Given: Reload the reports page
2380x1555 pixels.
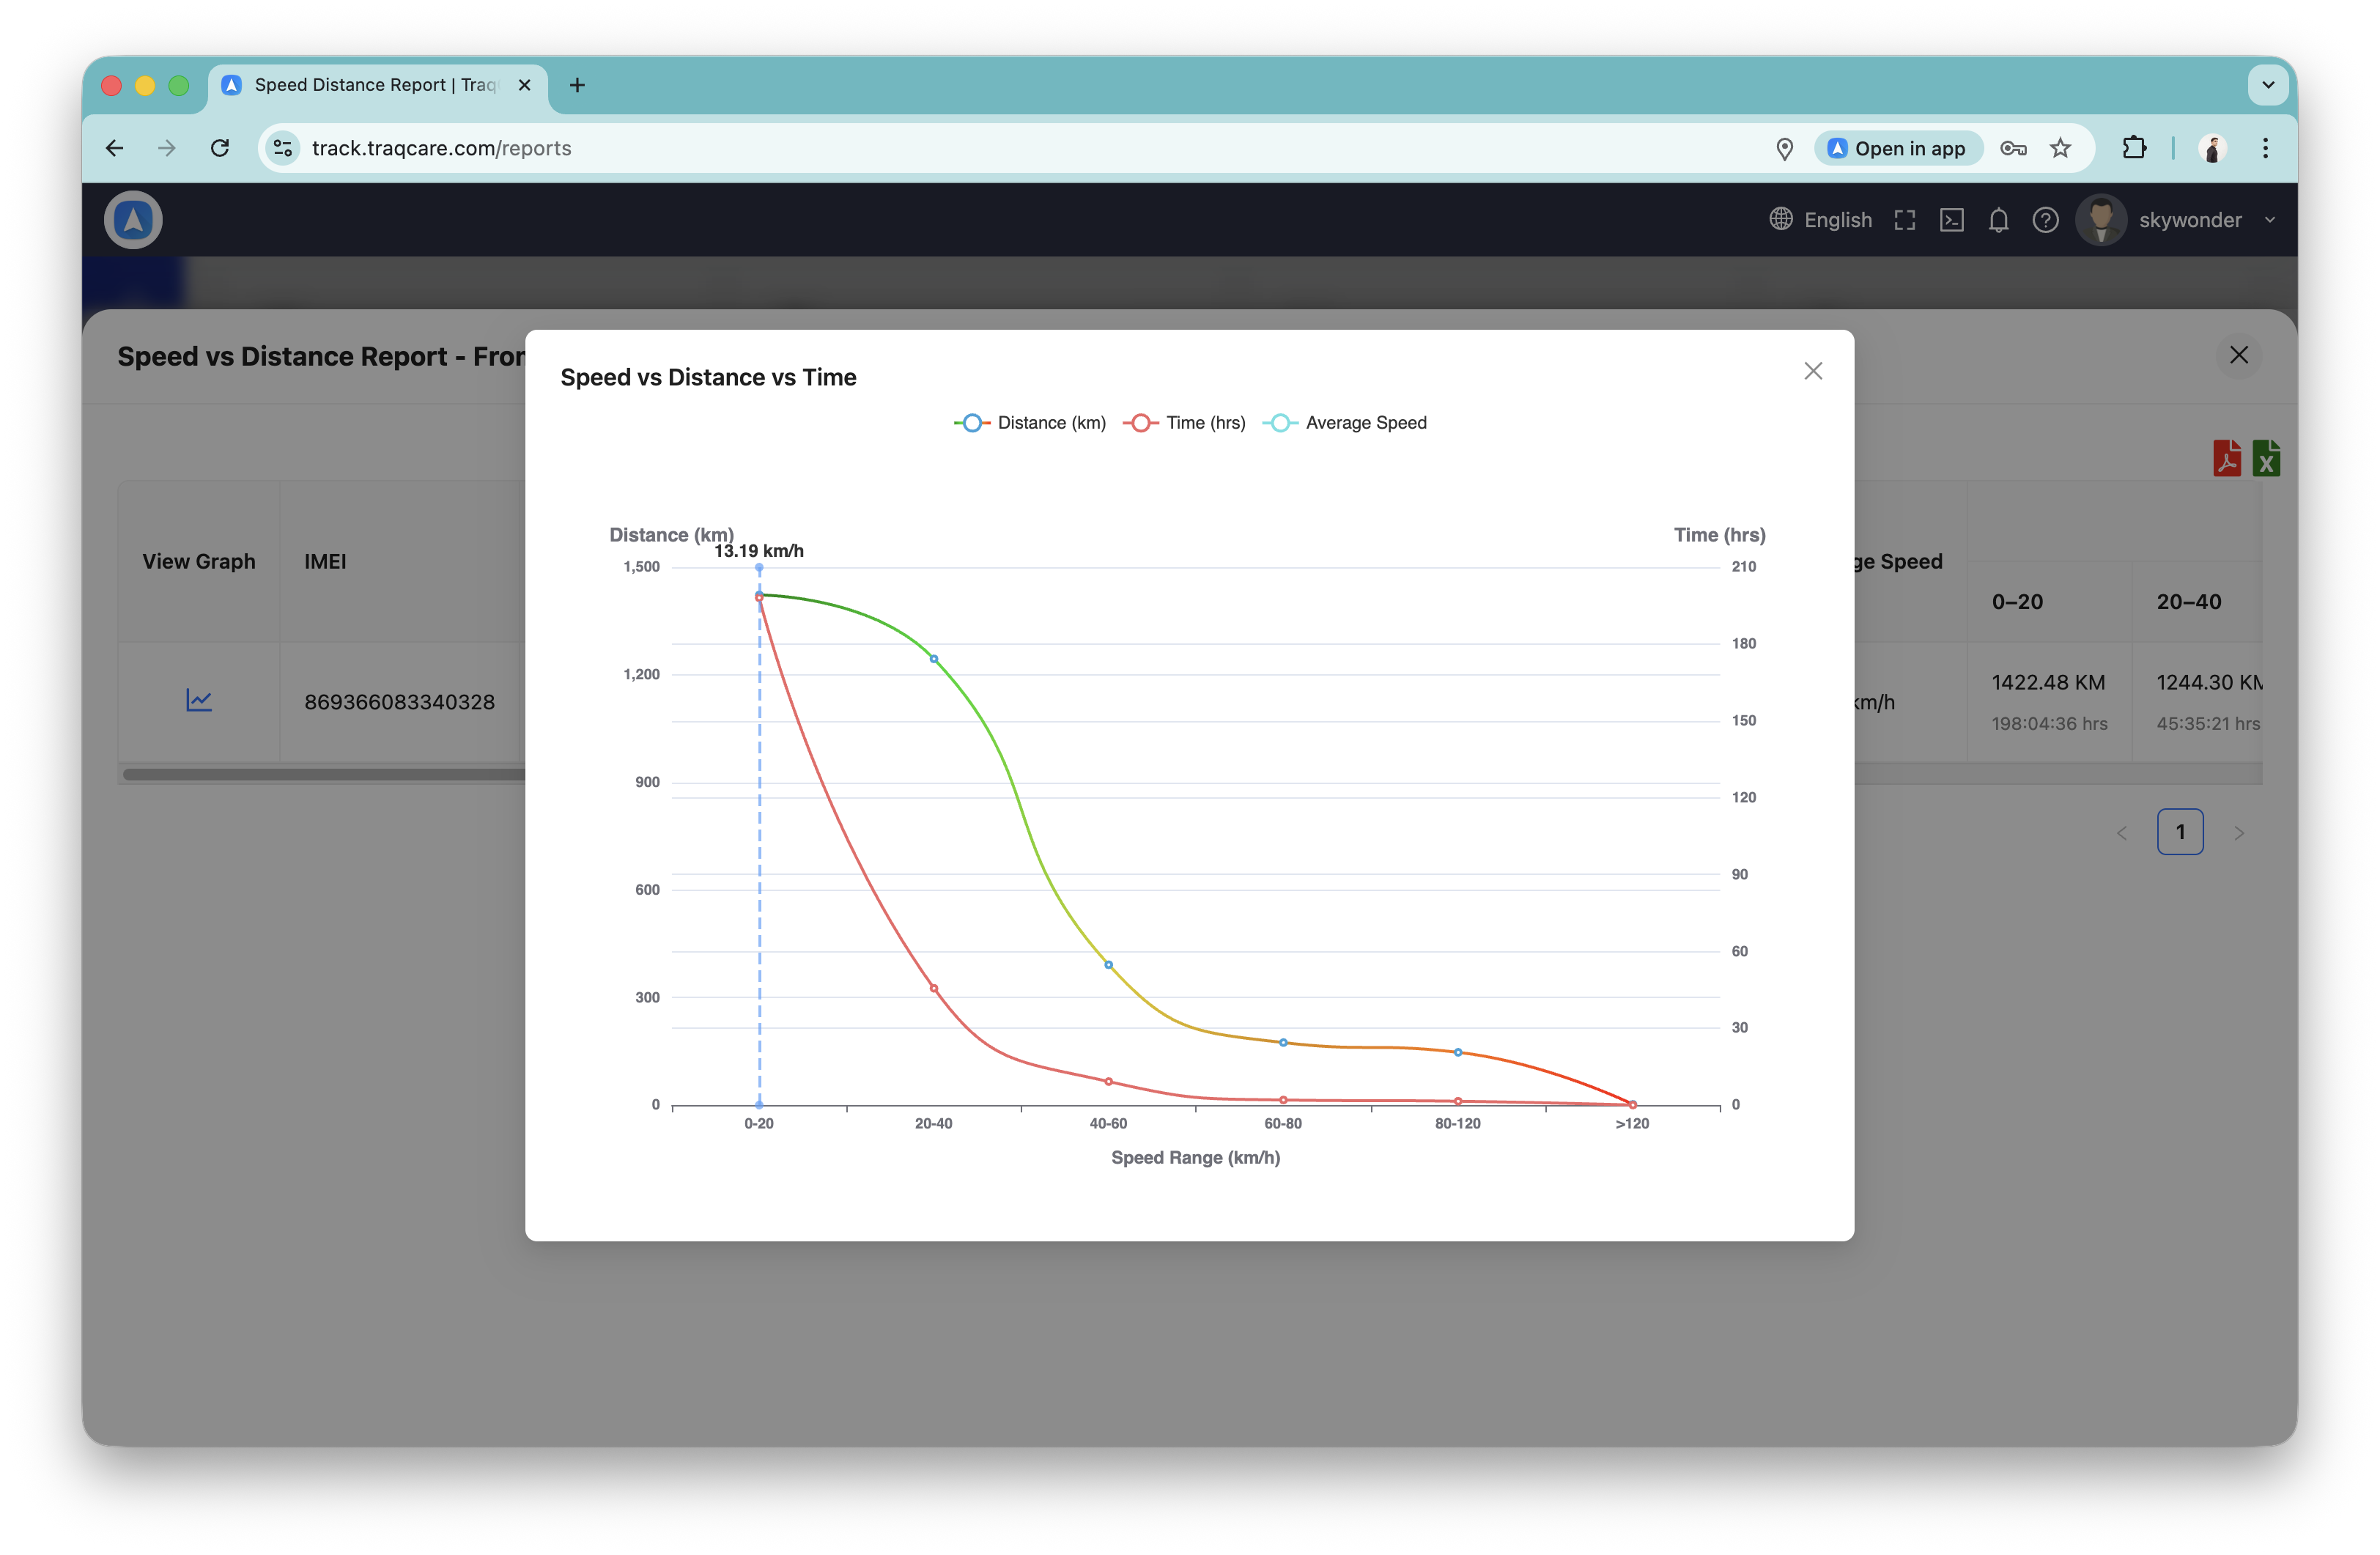Looking at the screenshot, I should 220,148.
